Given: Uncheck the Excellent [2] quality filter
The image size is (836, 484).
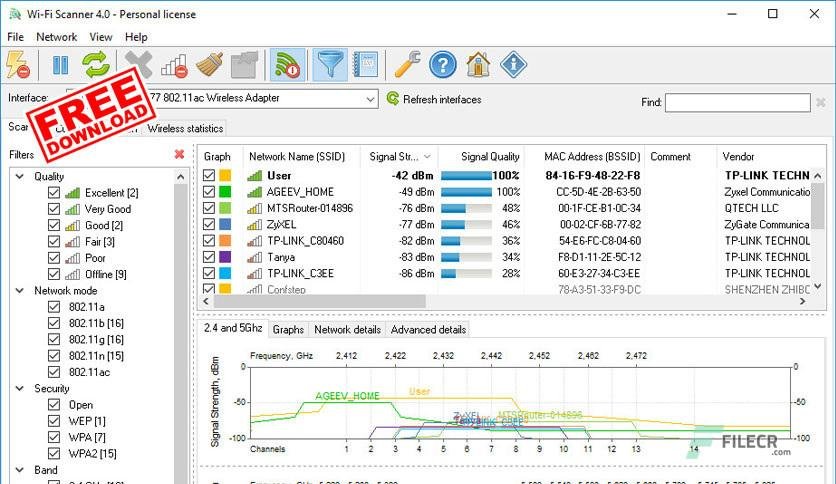Looking at the screenshot, I should pyautogui.click(x=54, y=192).
